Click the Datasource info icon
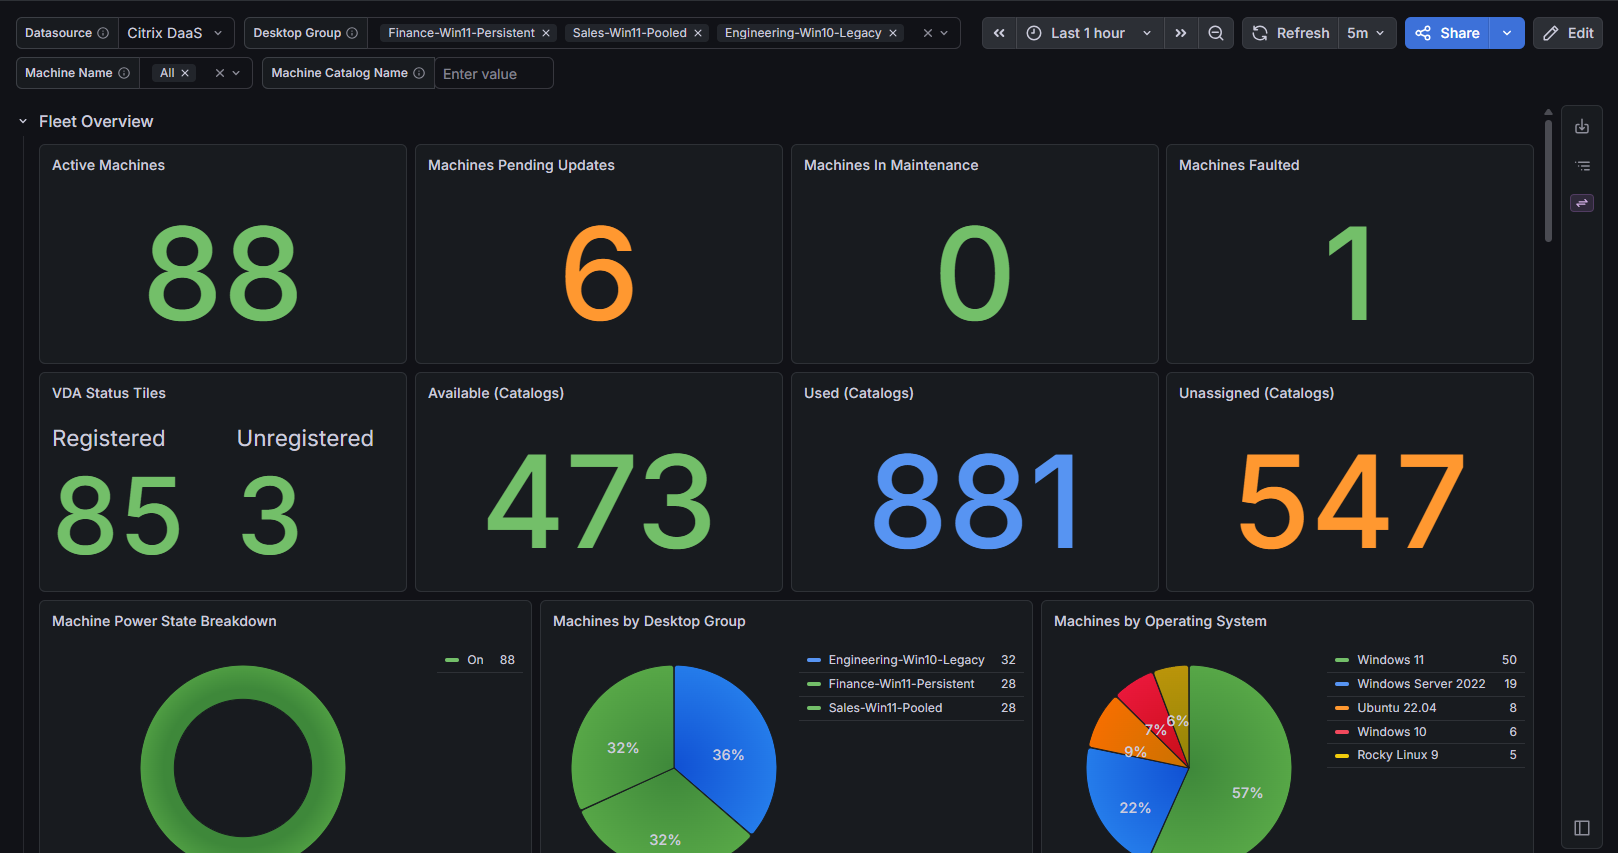 (x=103, y=33)
